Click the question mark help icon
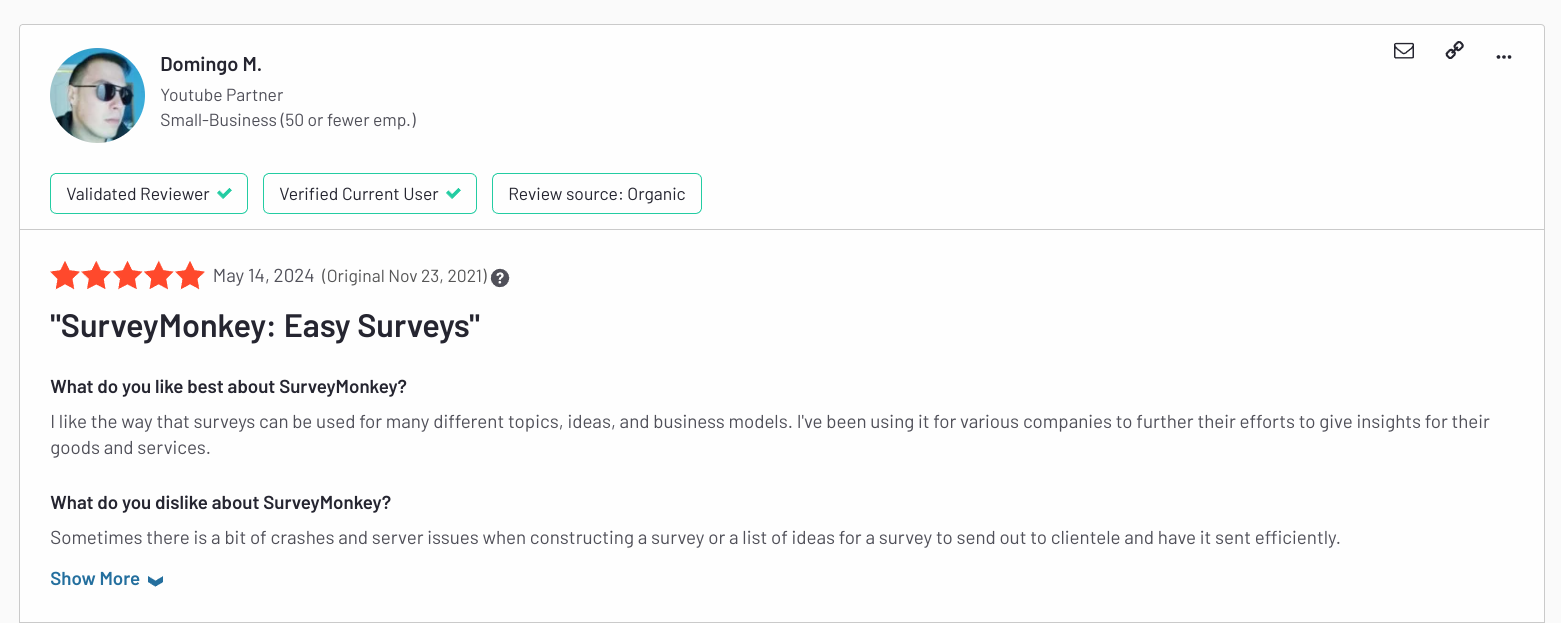This screenshot has height=623, width=1561. point(499,278)
